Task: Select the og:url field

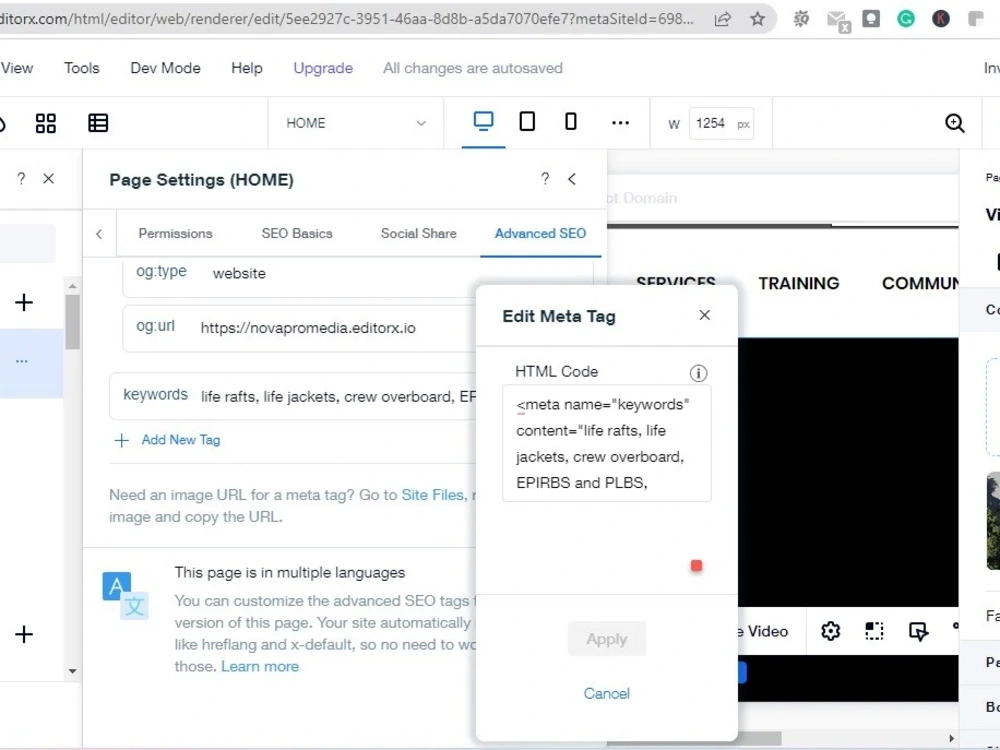Action: point(299,328)
